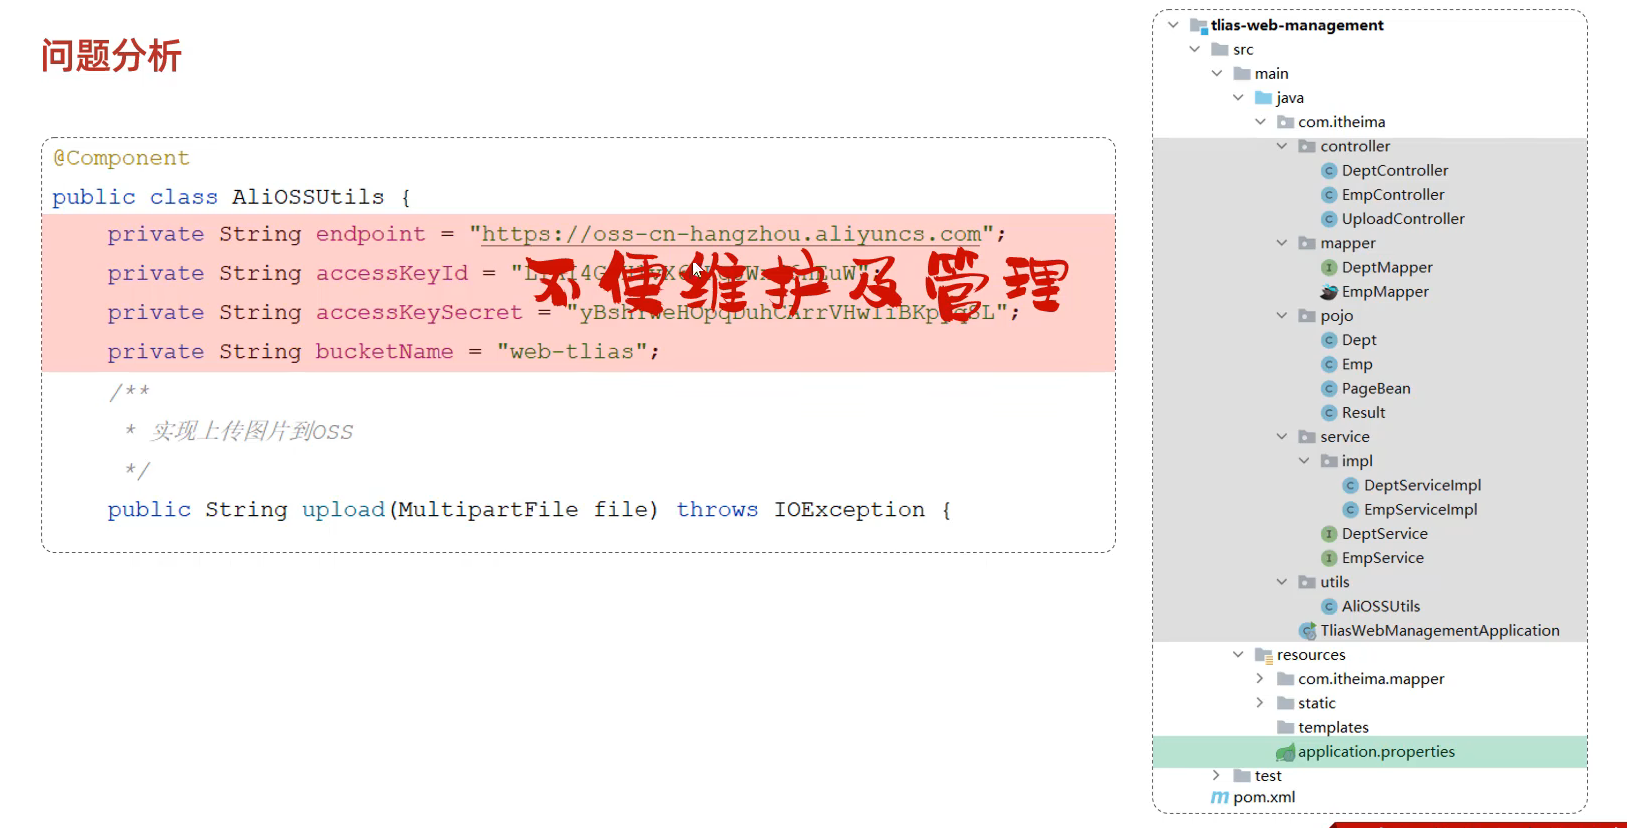Click the DeptService interface icon
The width and height of the screenshot is (1627, 828).
[x=1329, y=534]
